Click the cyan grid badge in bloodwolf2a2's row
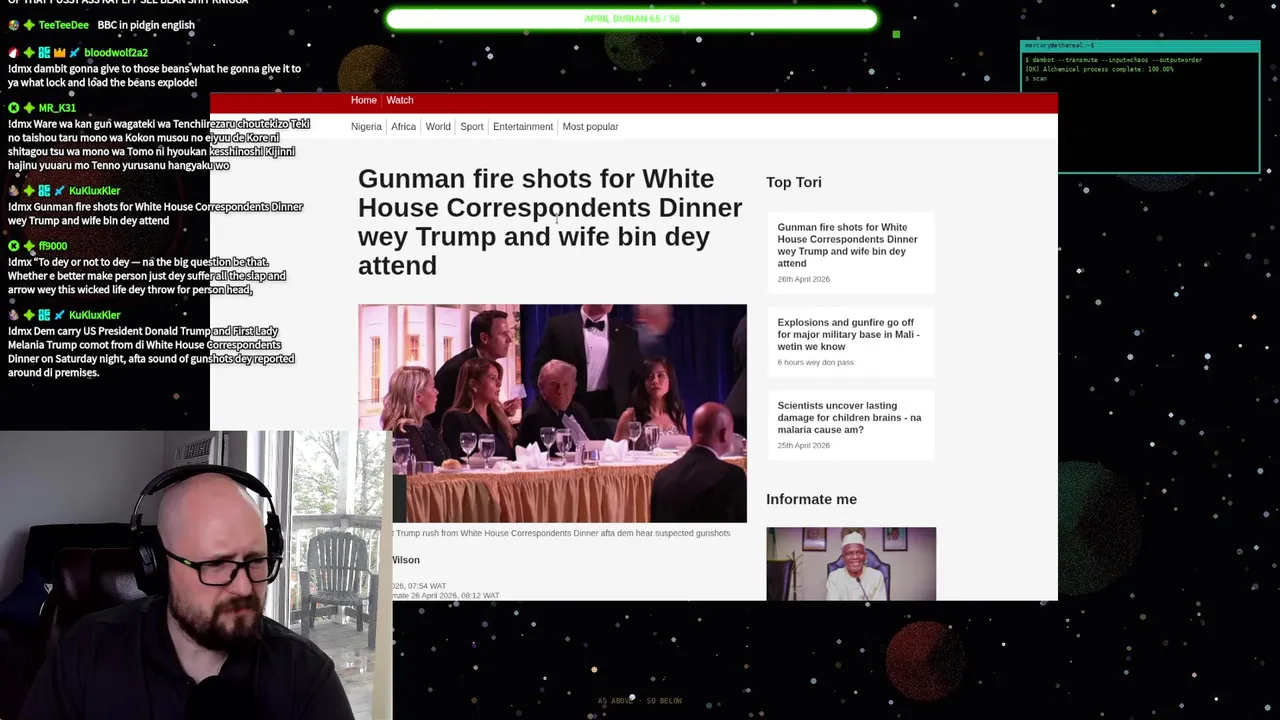This screenshot has width=1280, height=720. point(44,53)
